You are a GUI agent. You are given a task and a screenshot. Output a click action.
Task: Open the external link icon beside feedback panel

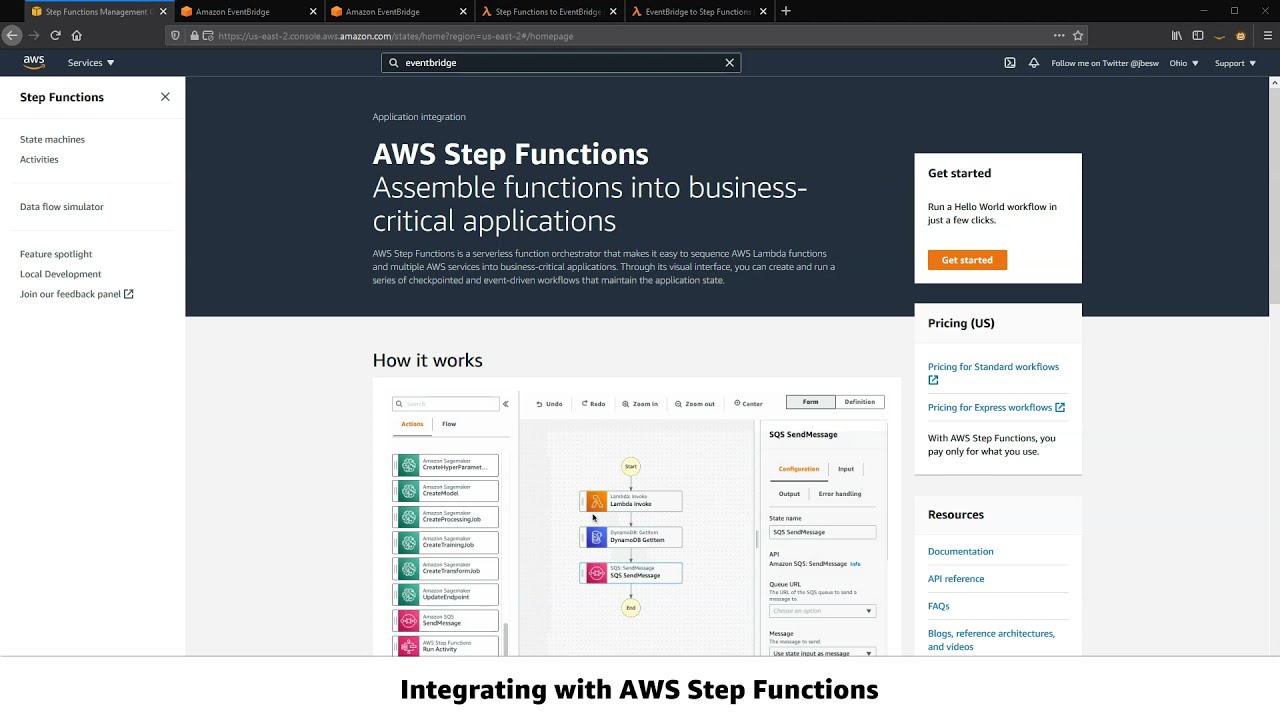tap(128, 294)
